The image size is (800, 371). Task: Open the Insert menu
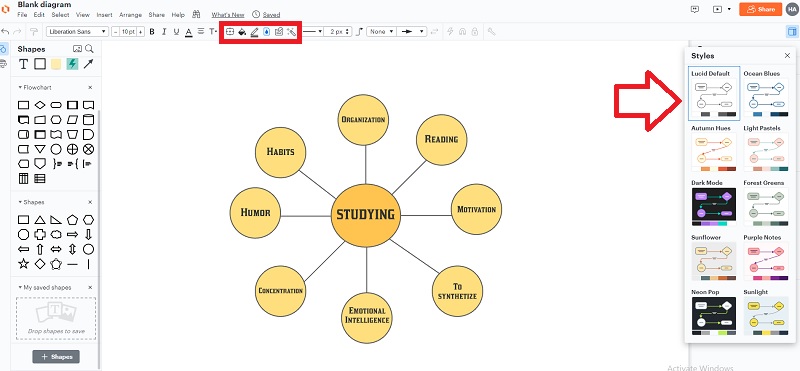click(105, 15)
